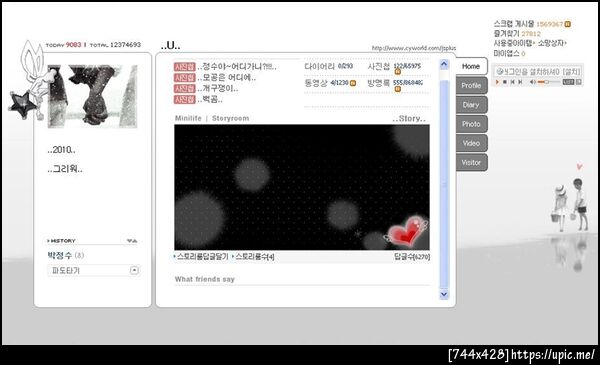
Task: Open 즐겨찾기 link
Action: pos(517,34)
